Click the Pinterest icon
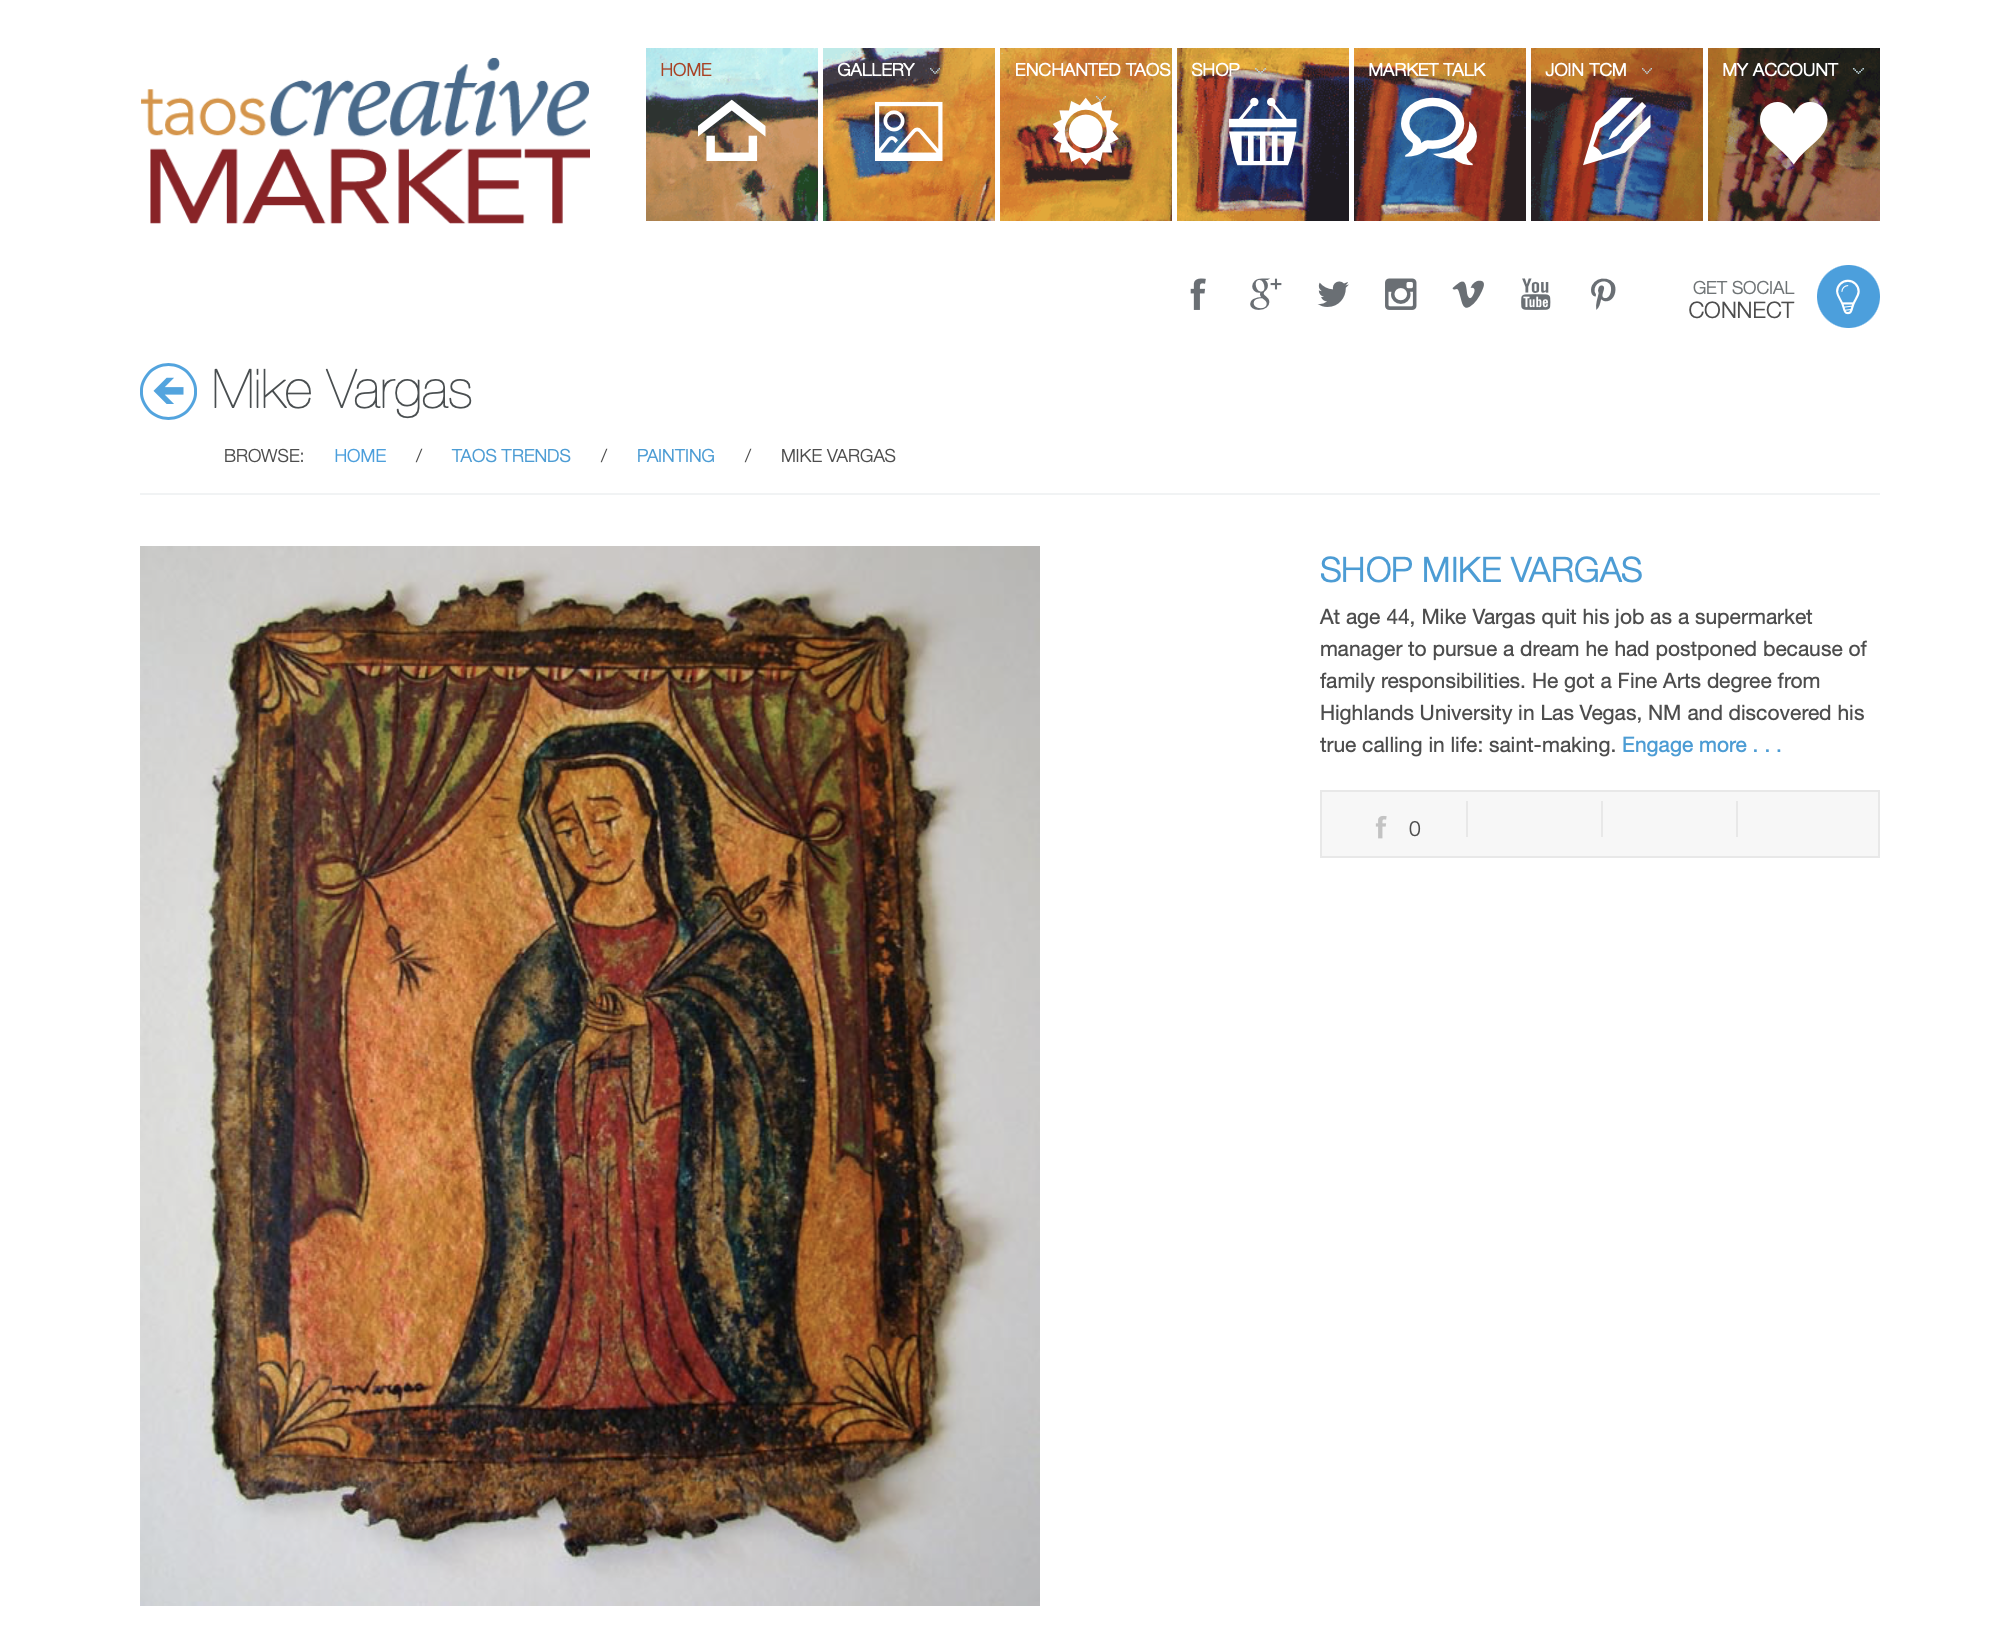This screenshot has height=1642, width=2008. tap(1603, 295)
